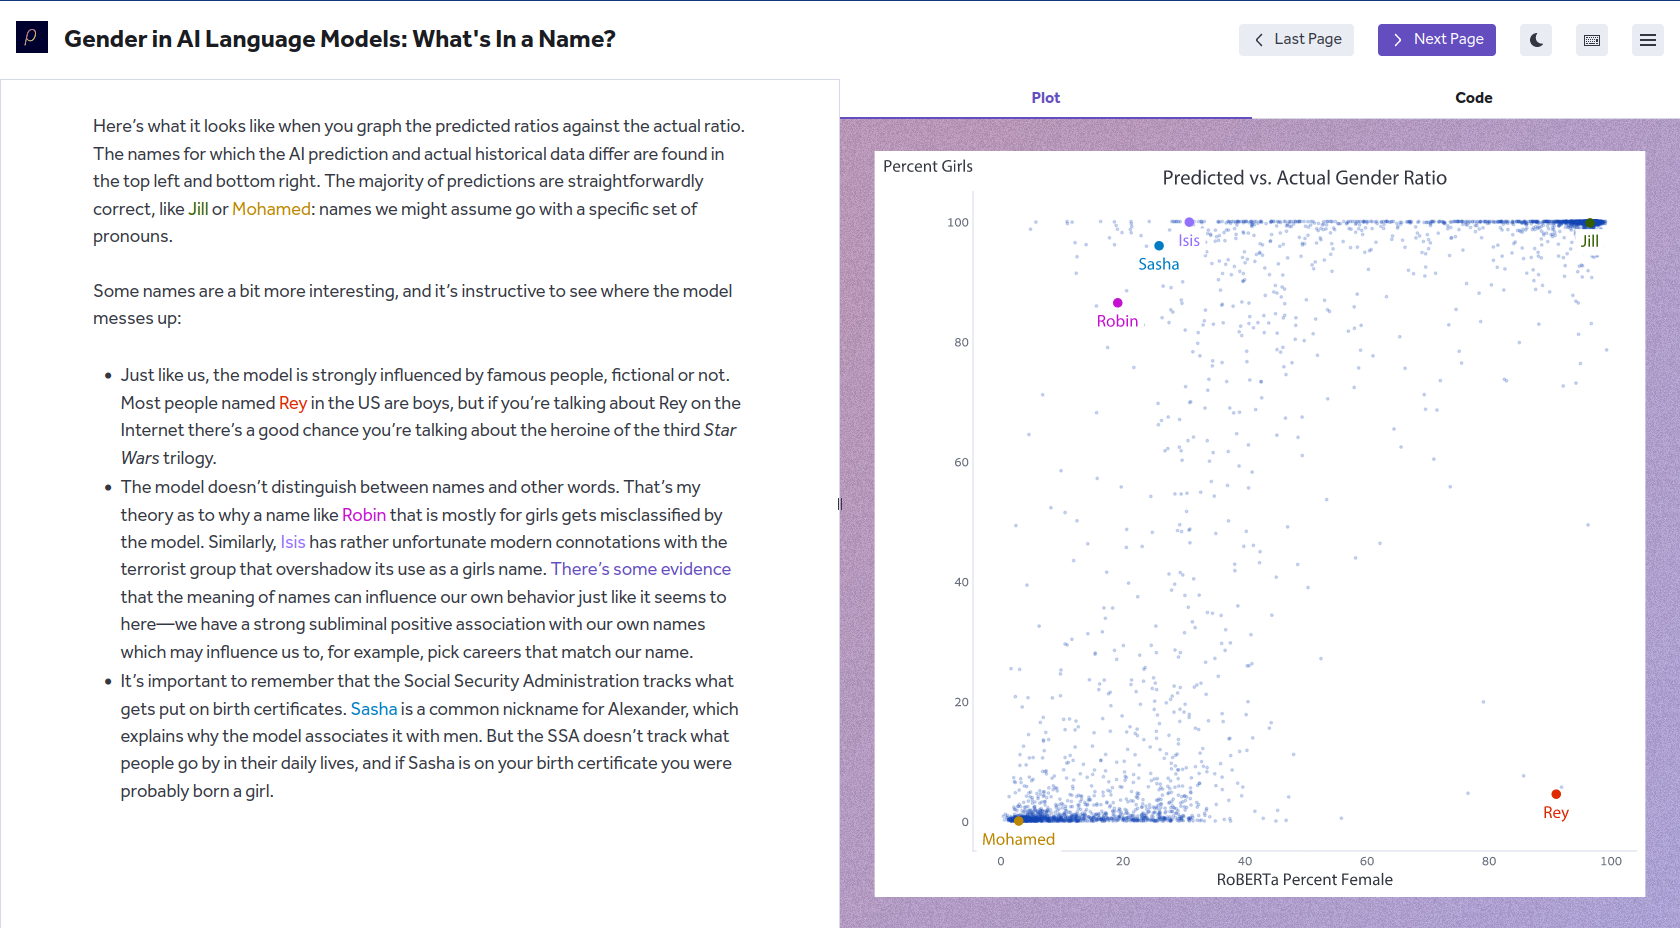Image resolution: width=1680 pixels, height=928 pixels.
Task: Click the Isis data point on the plot
Action: (1189, 222)
